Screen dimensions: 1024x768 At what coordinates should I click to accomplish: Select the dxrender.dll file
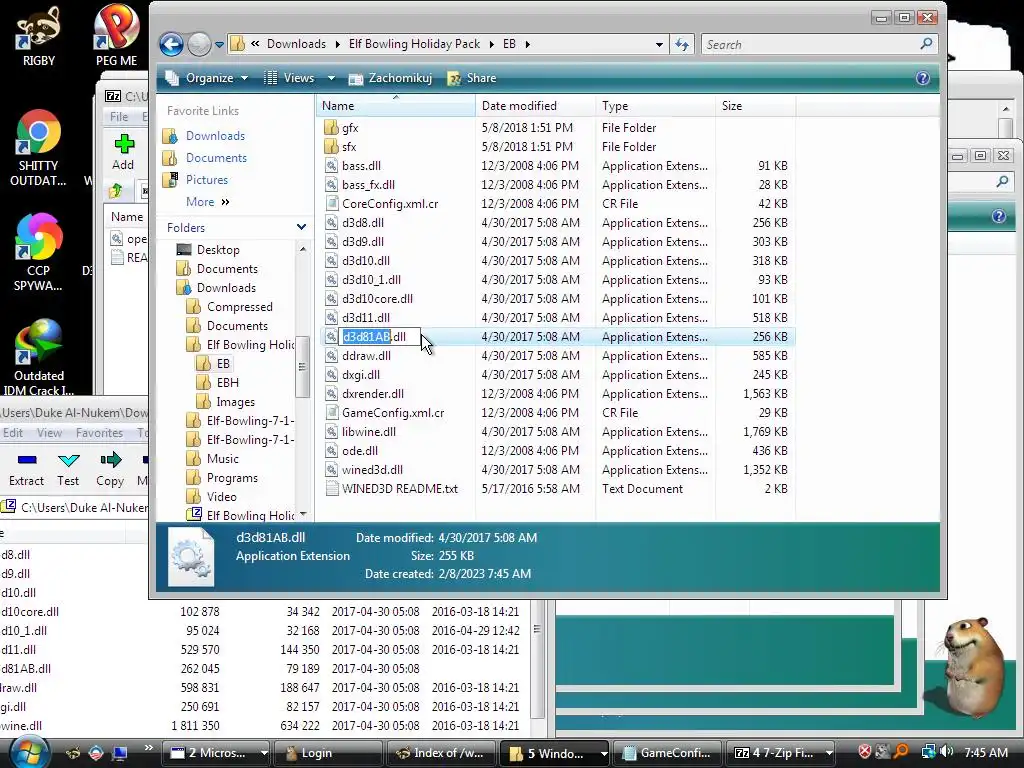[x=373, y=394]
